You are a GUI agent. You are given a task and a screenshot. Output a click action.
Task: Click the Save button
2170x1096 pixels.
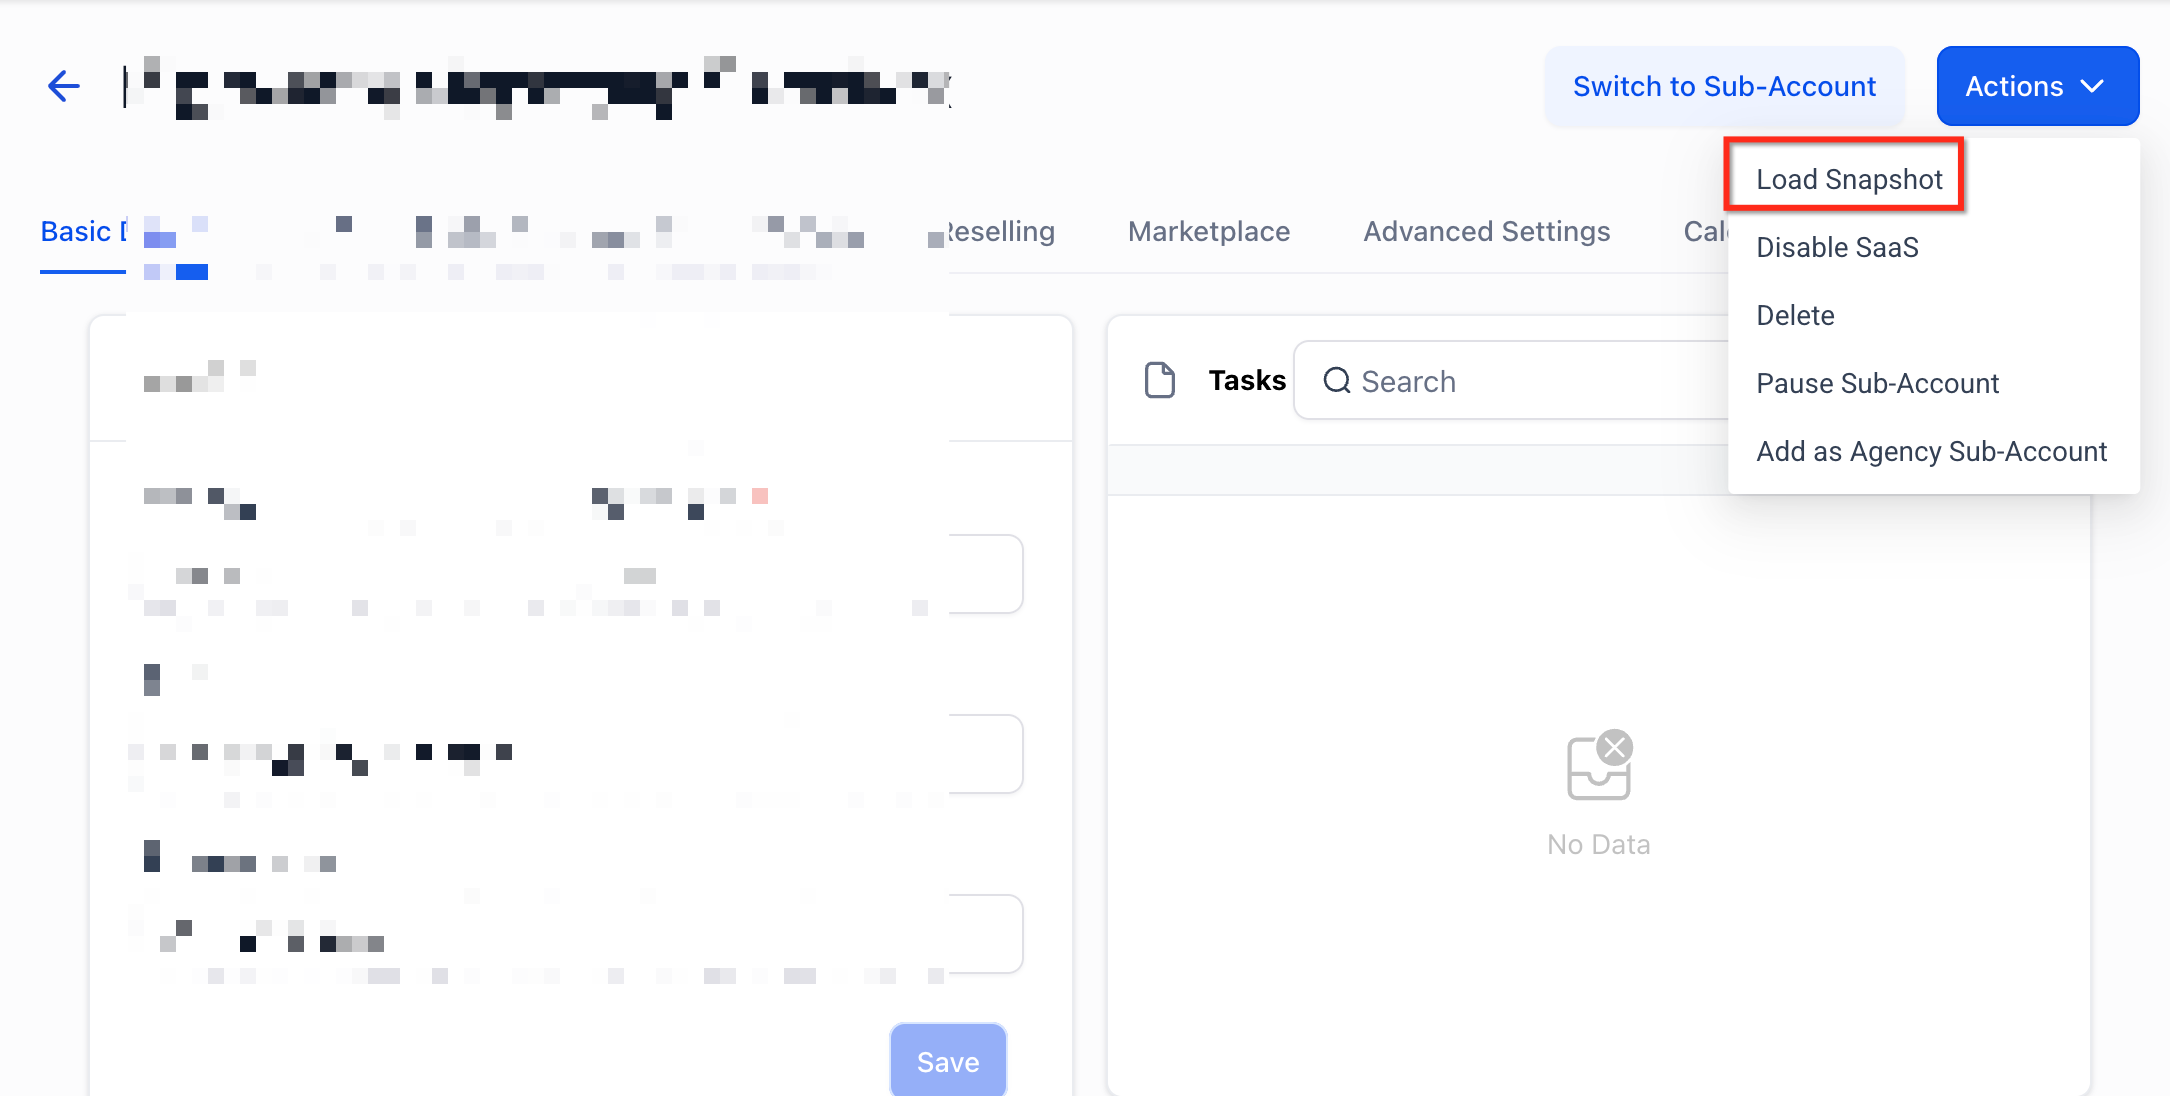click(x=948, y=1060)
